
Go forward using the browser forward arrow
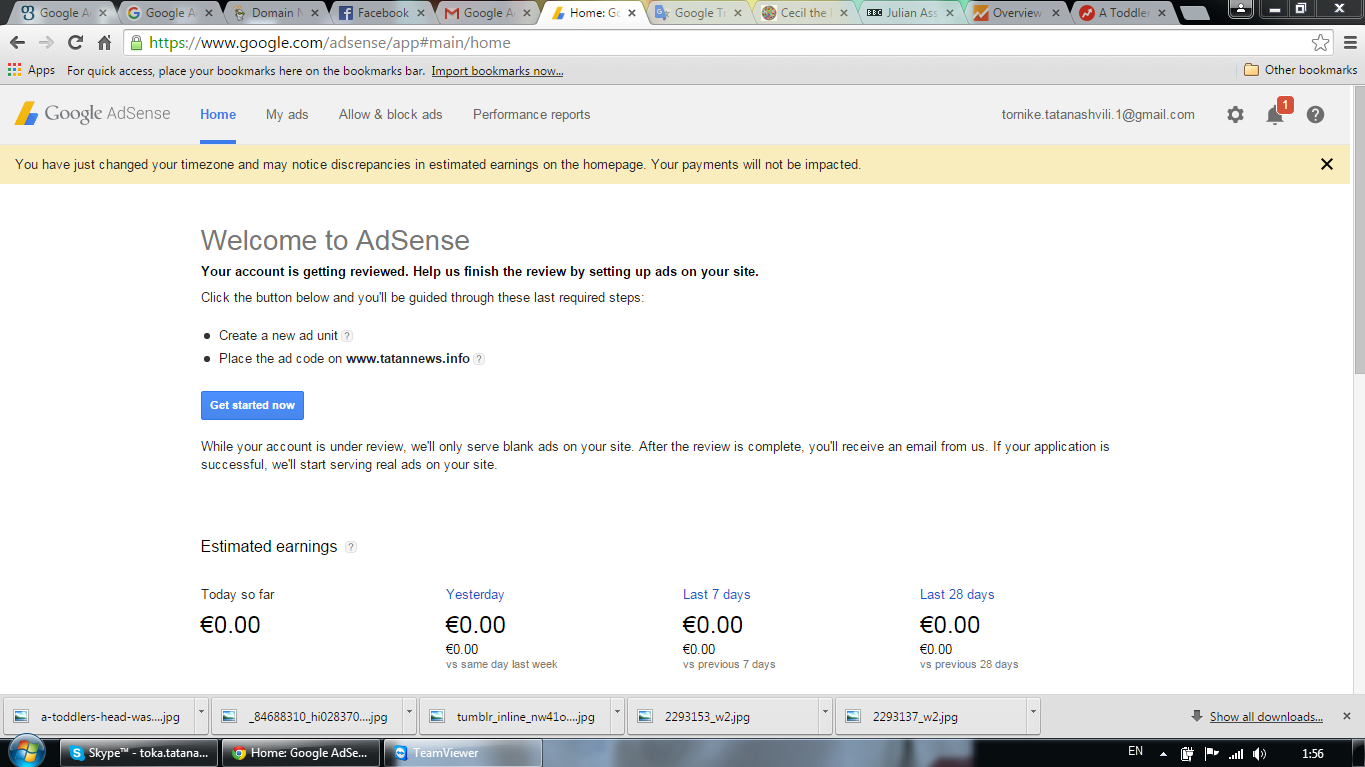point(46,43)
